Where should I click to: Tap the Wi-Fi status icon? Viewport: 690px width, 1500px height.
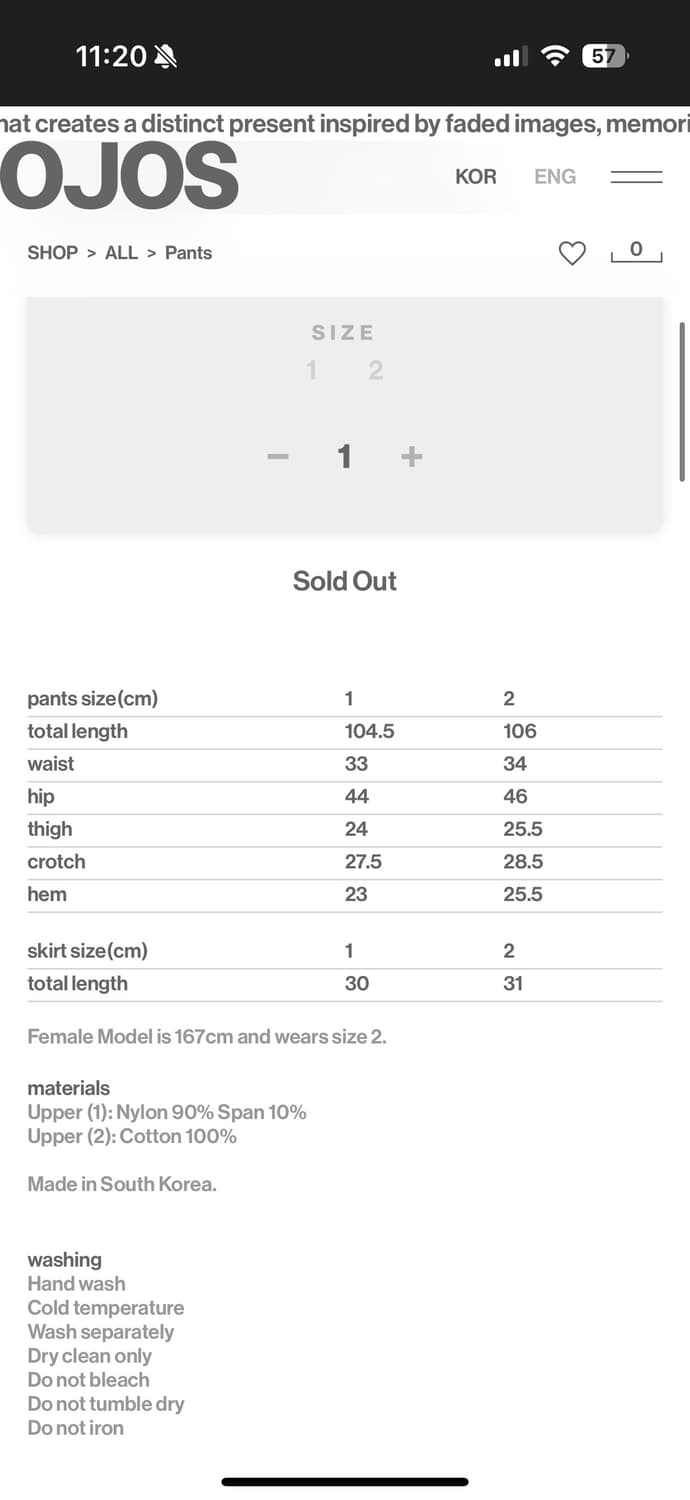554,56
